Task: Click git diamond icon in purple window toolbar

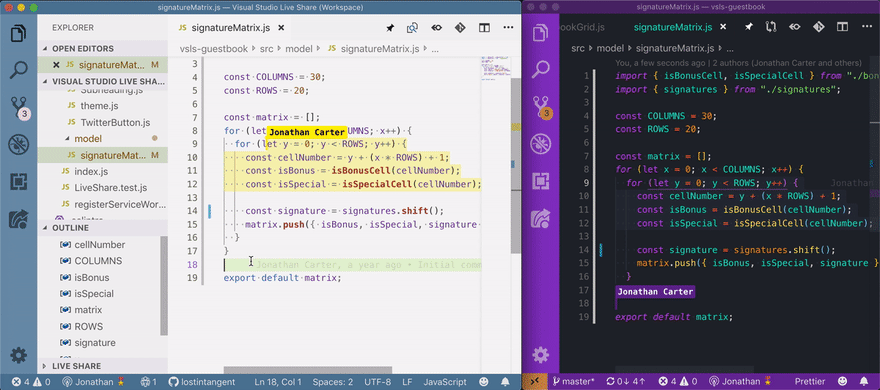Action: 818,27
